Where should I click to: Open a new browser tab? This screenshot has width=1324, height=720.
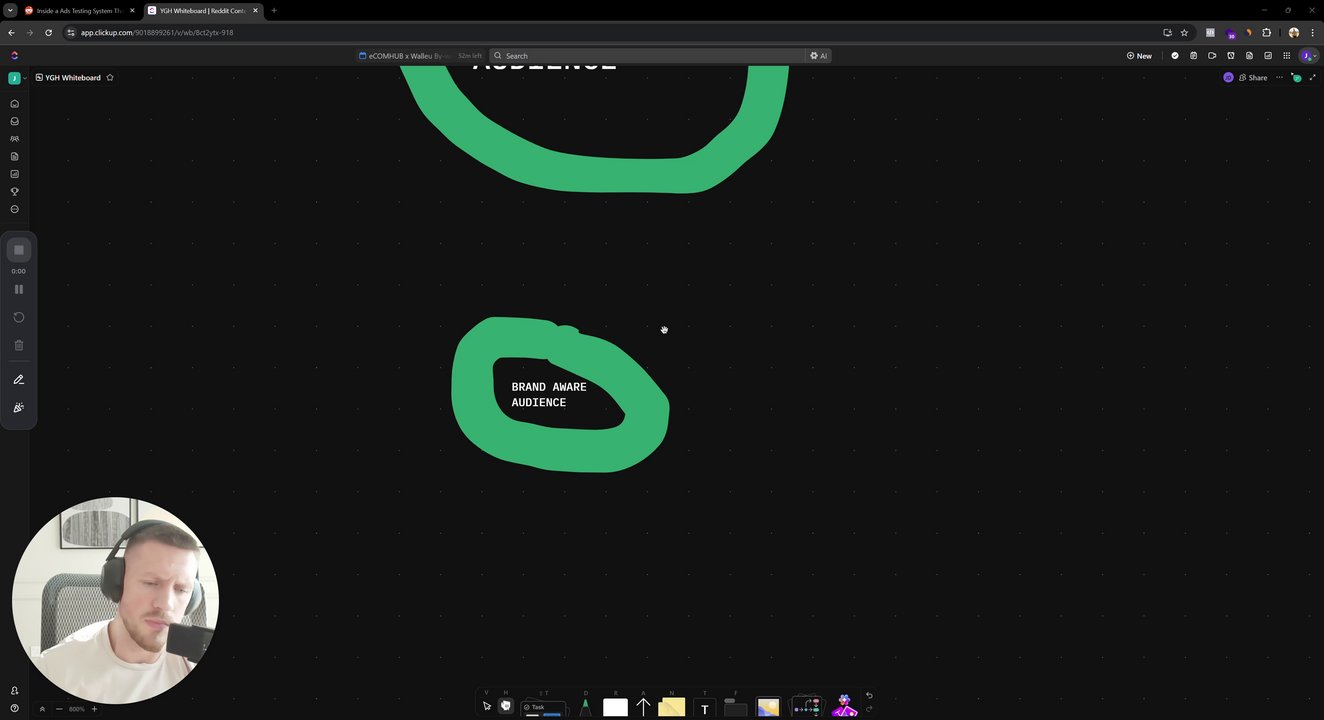[x=274, y=10]
